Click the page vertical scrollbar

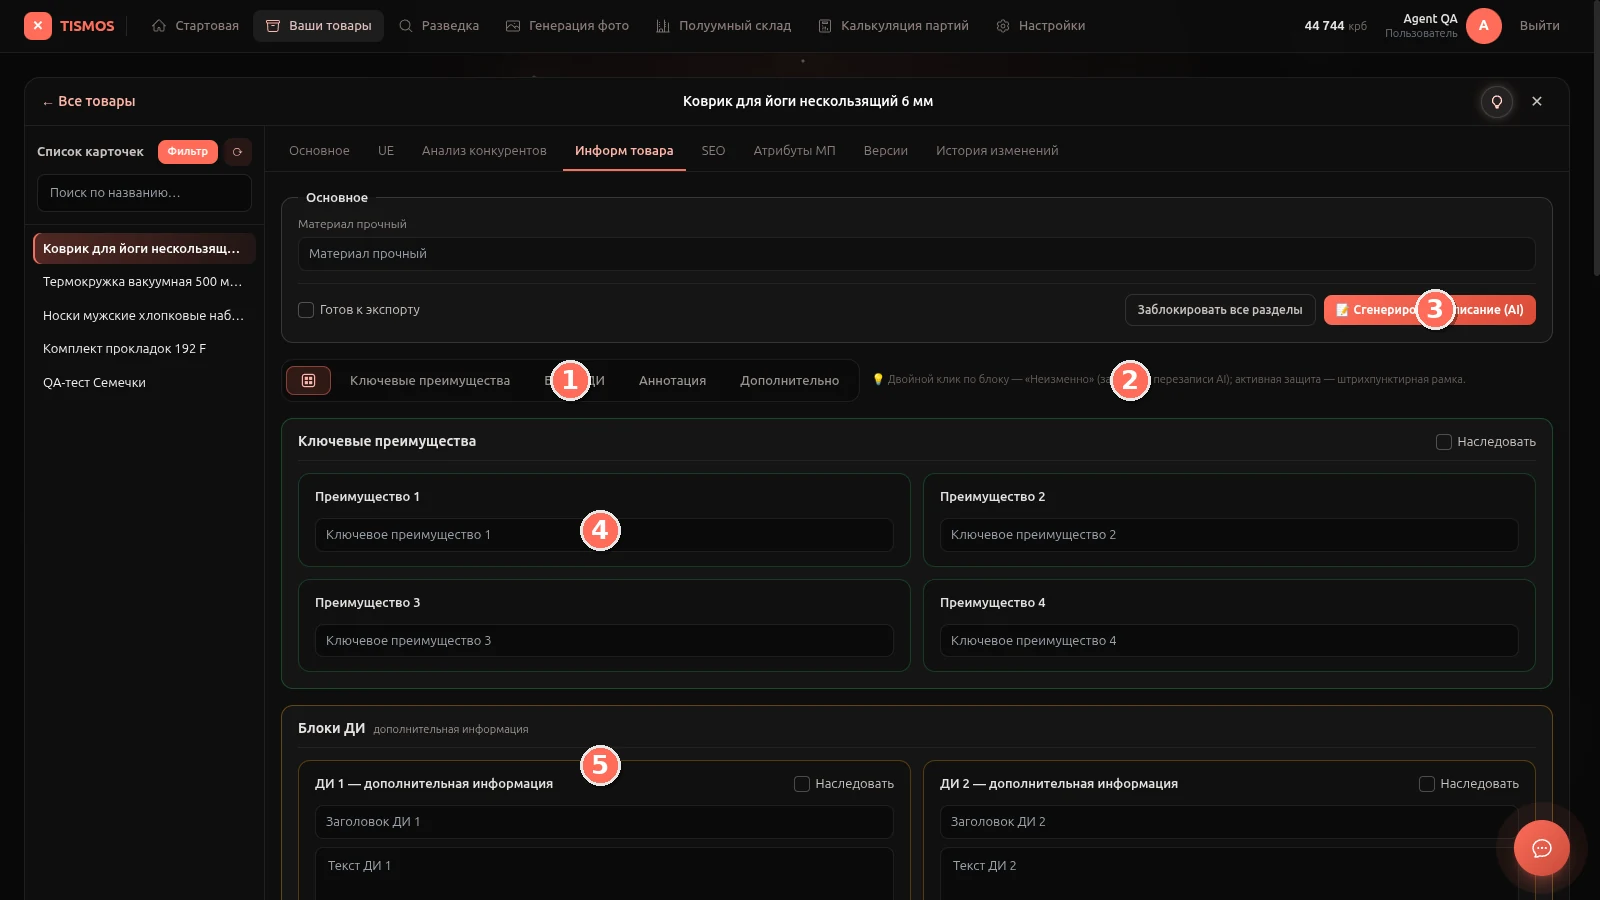tap(1595, 140)
